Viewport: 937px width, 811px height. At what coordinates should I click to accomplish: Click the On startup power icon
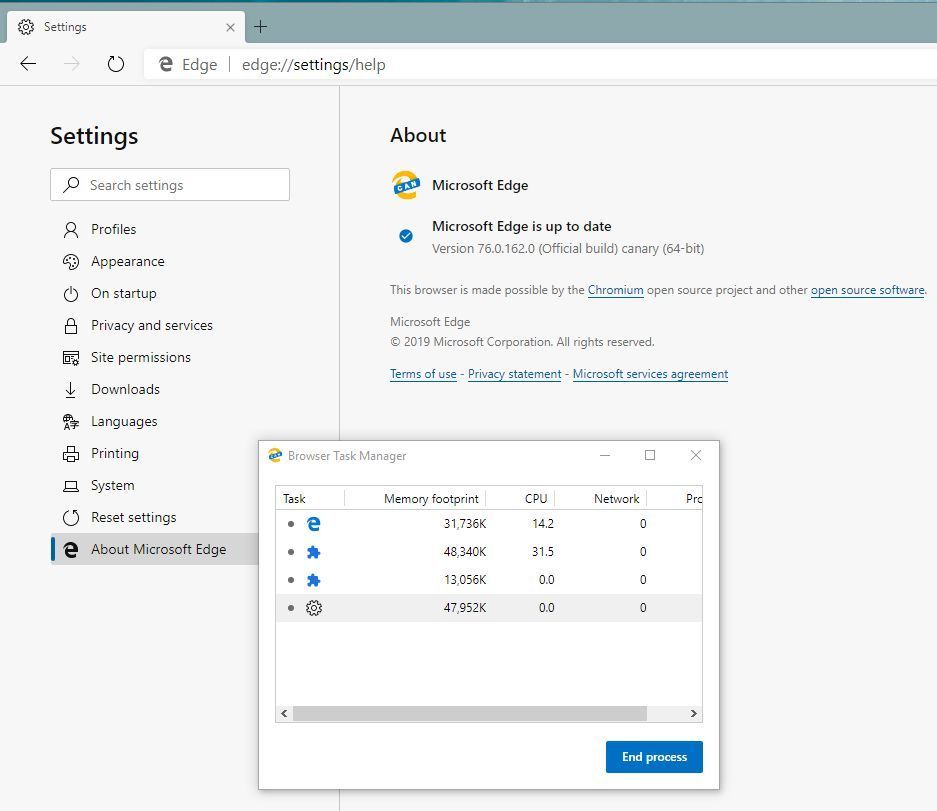[x=71, y=294]
